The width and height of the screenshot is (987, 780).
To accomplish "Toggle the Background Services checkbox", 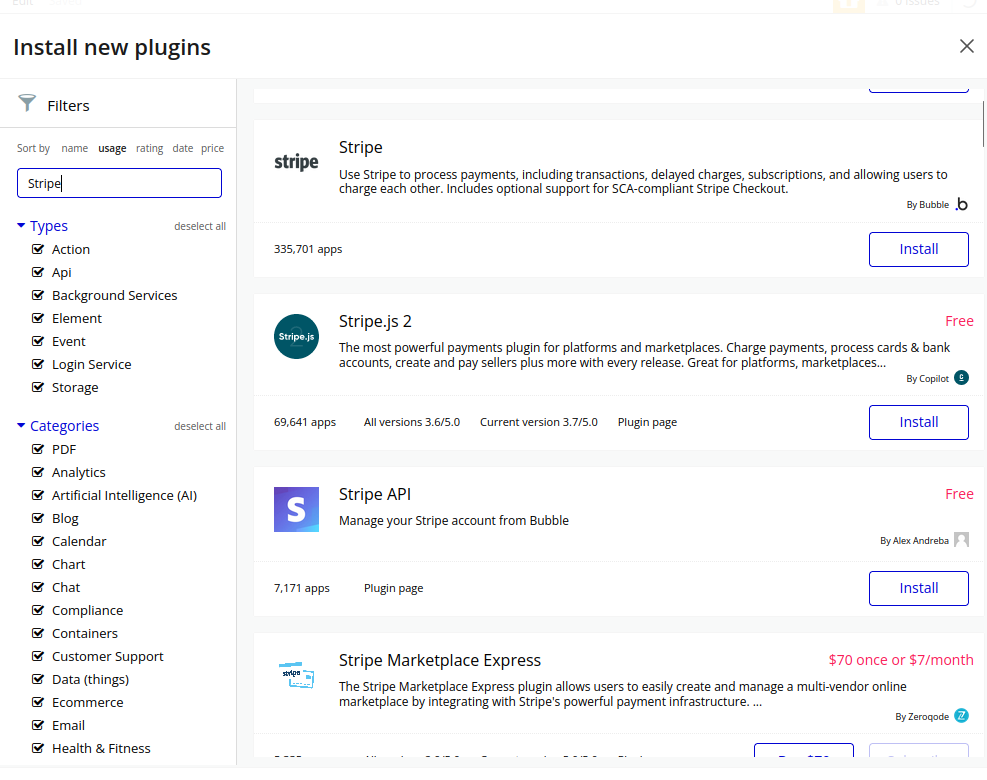I will [38, 295].
